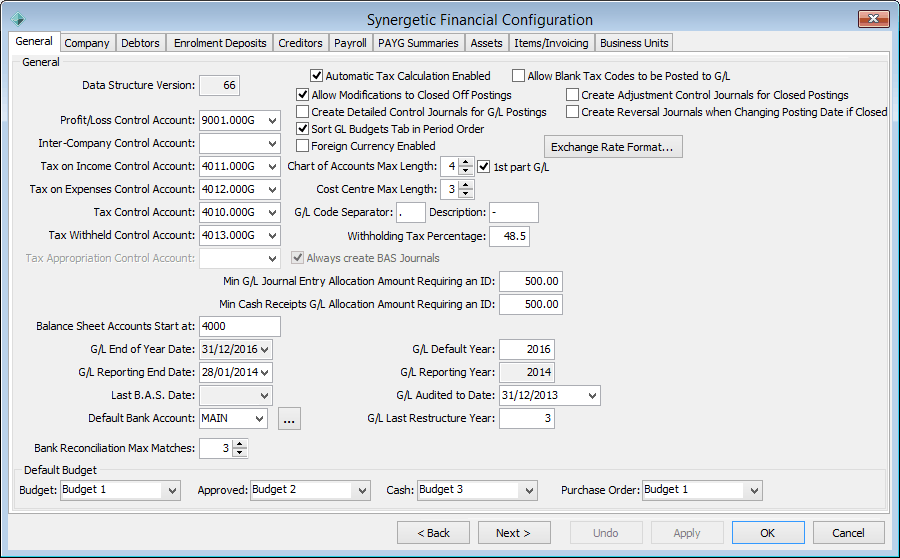This screenshot has height=558, width=900.
Task: Edit the Withholding Tax Percentage field
Action: pyautogui.click(x=509, y=237)
